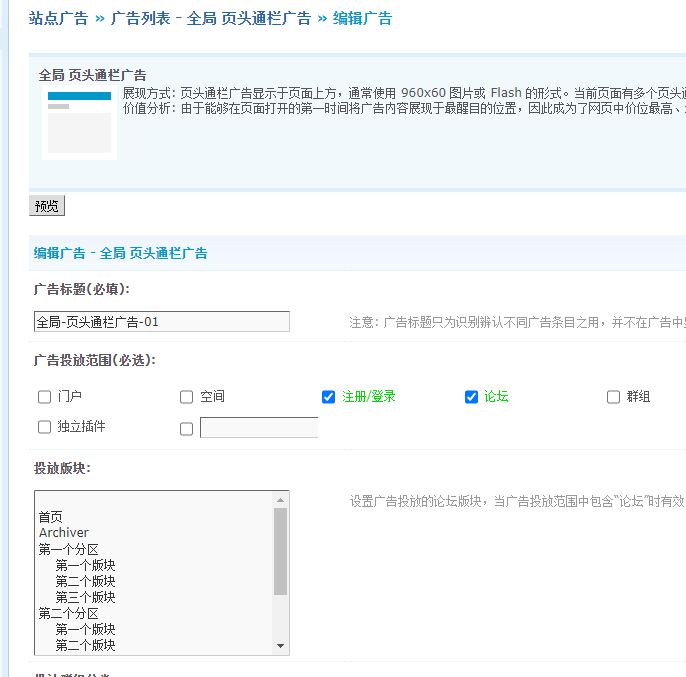Focus the 广告标题 input field

point(162,322)
